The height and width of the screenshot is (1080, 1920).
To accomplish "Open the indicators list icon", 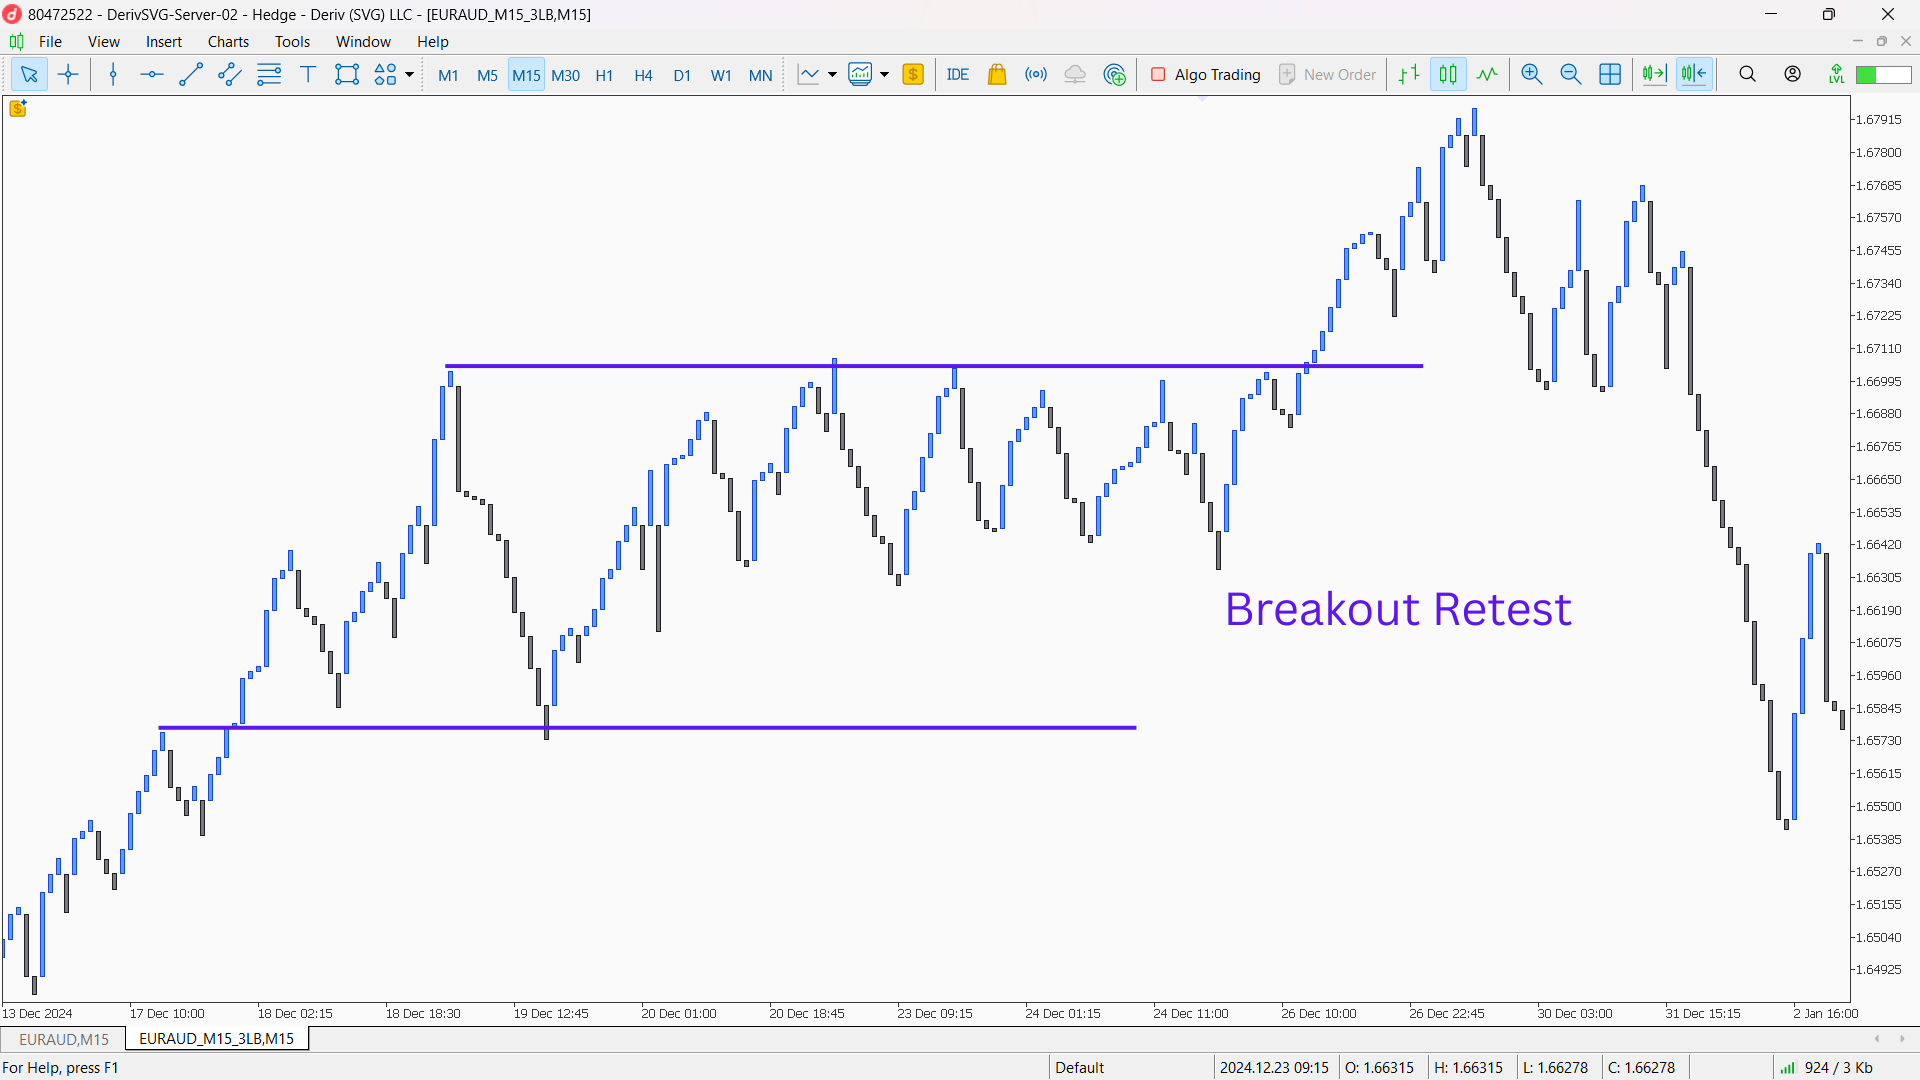I will pyautogui.click(x=860, y=74).
